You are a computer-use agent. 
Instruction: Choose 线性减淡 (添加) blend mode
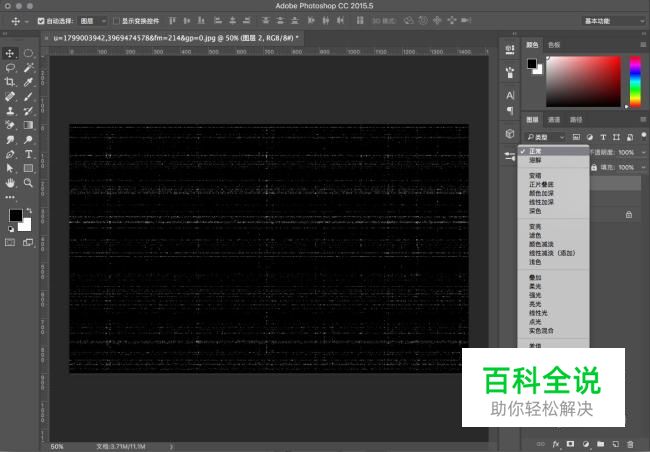click(x=553, y=253)
